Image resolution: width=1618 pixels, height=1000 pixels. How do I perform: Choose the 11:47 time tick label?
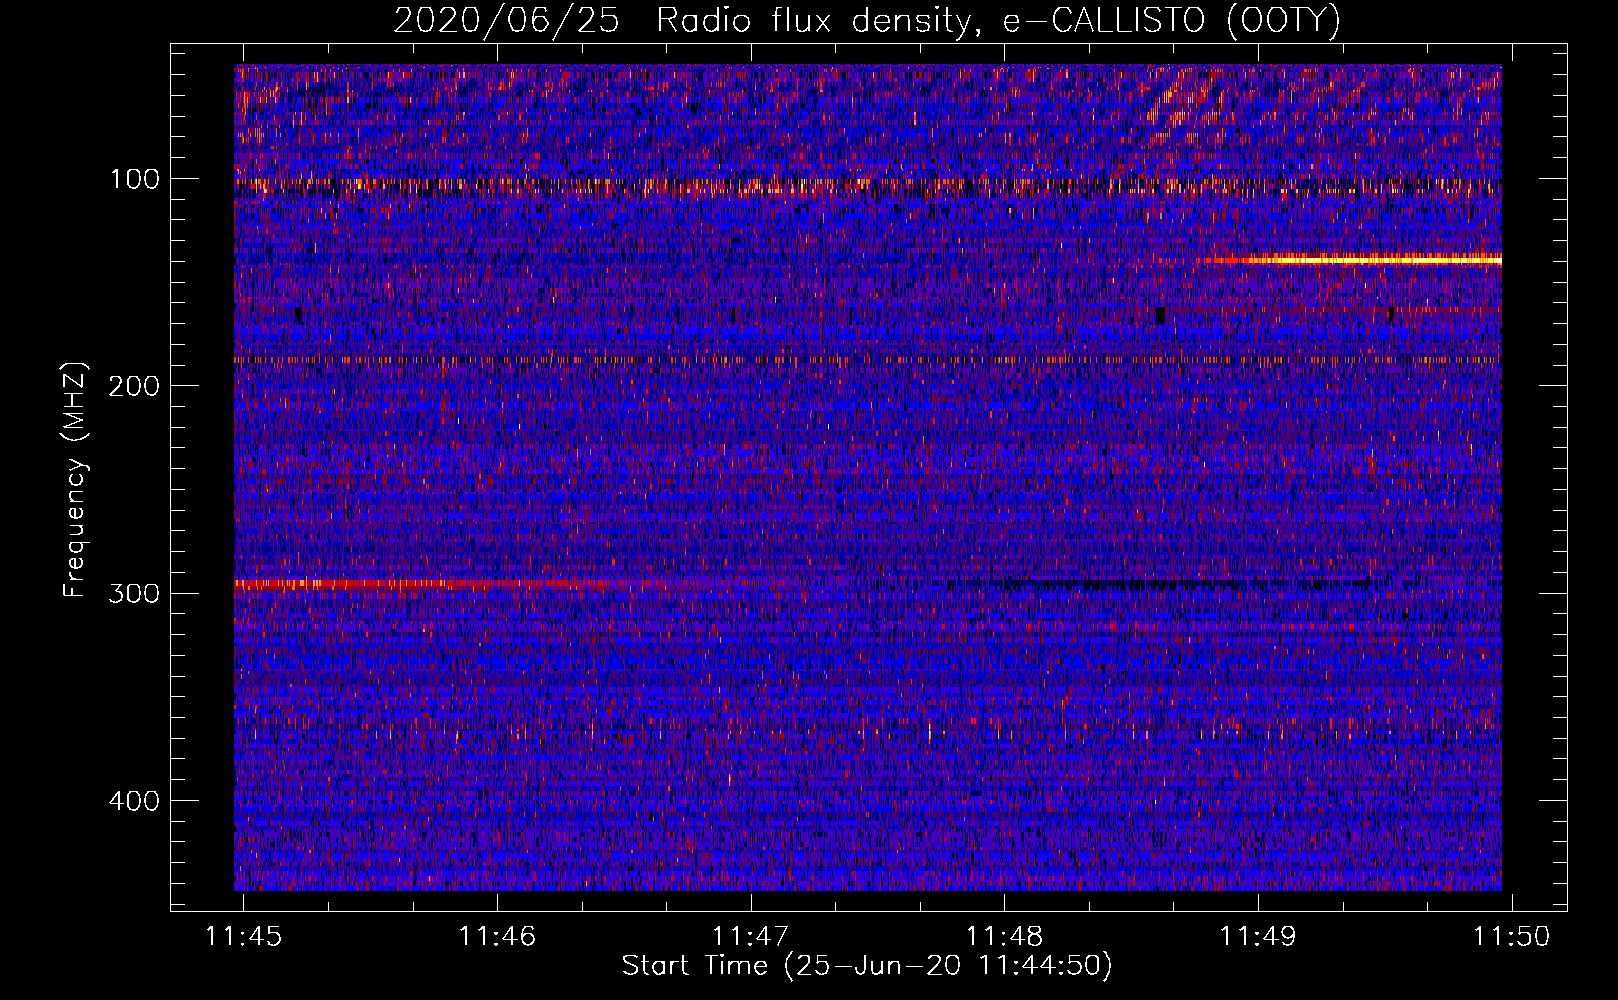click(750, 936)
